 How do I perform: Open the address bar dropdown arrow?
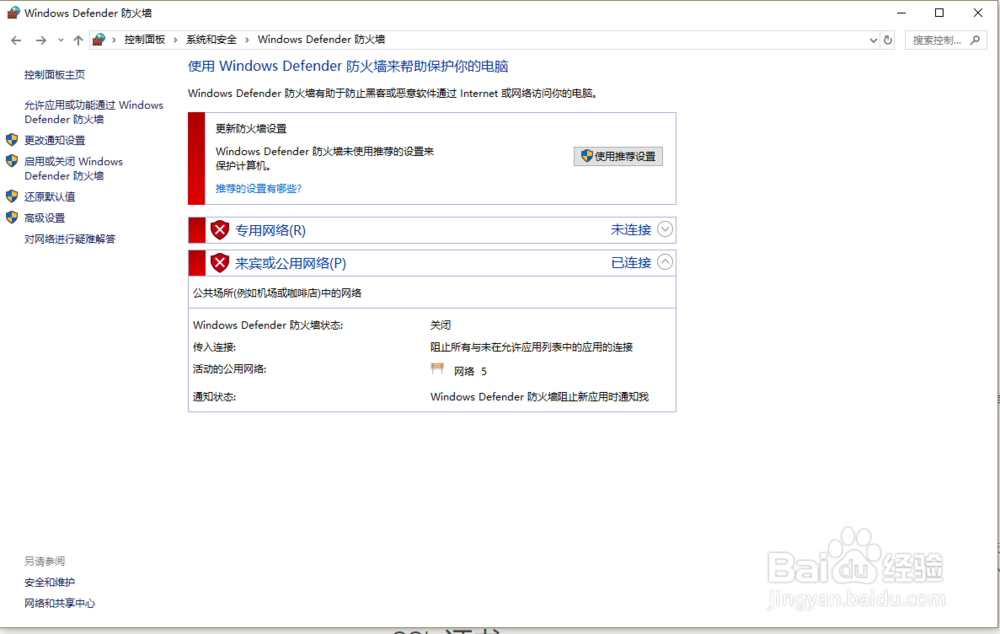872,39
